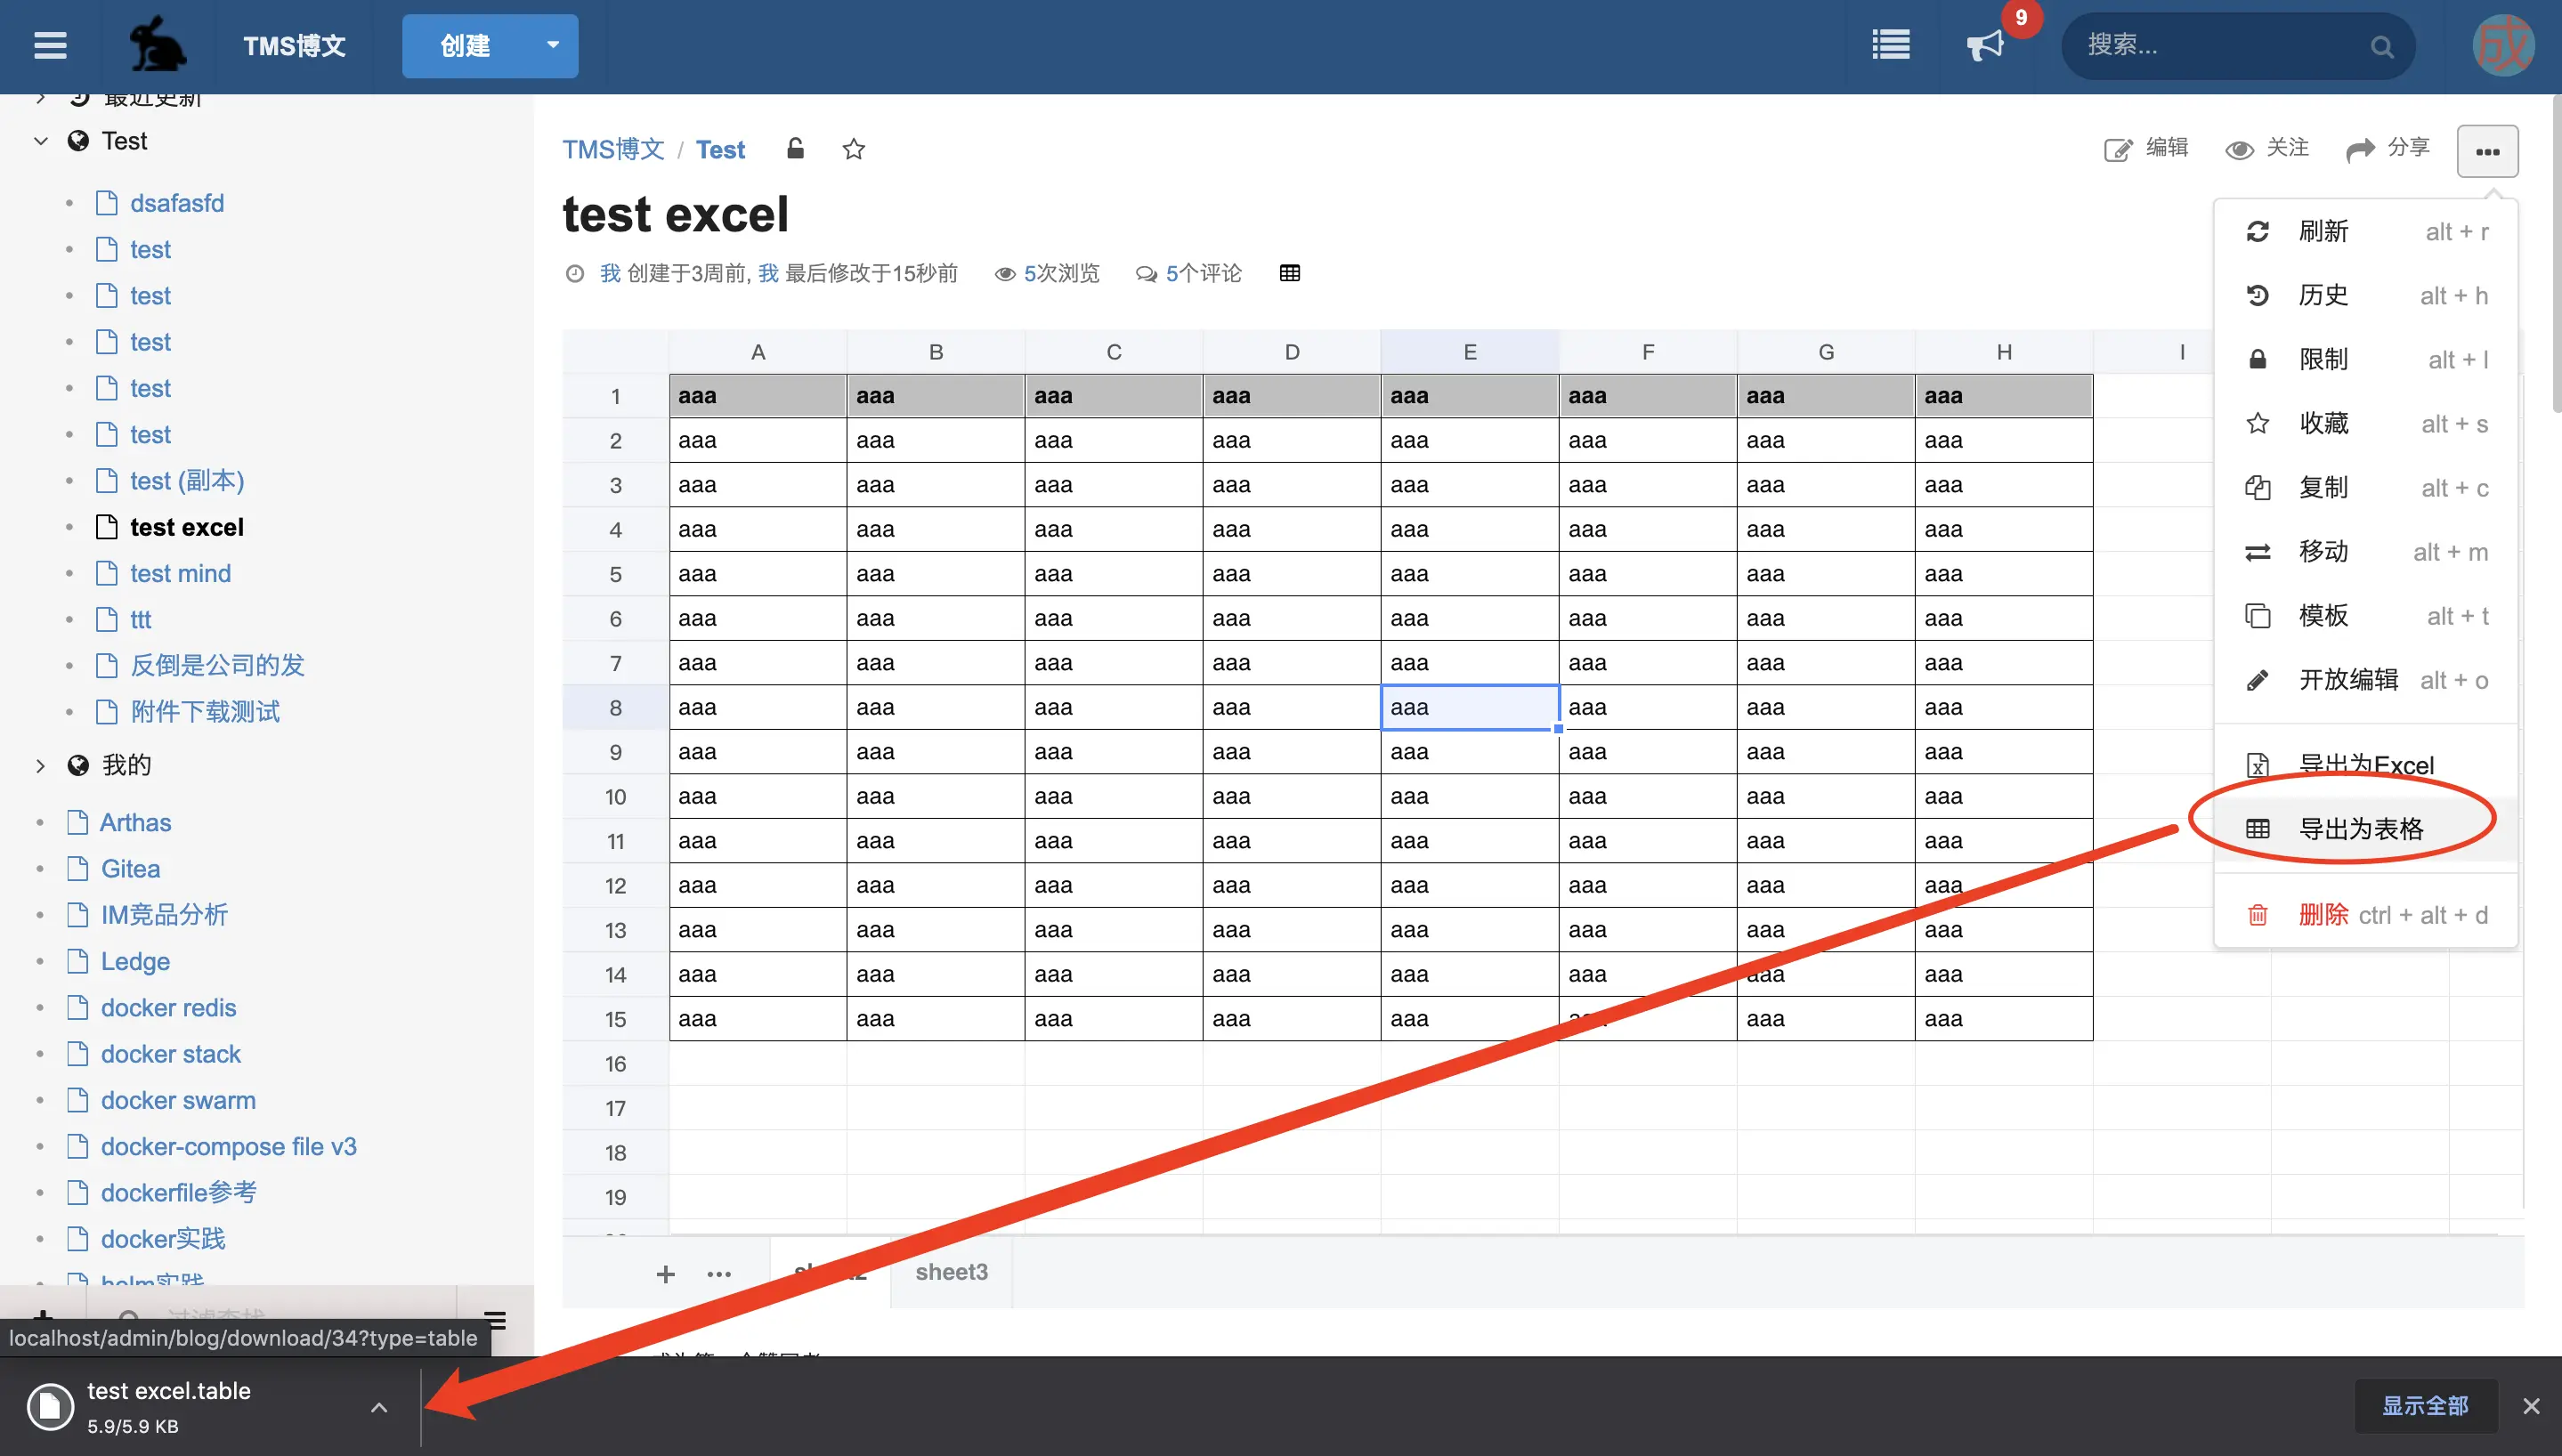Open test mind page
Screen dimensions: 2562x1456
(x=180, y=574)
